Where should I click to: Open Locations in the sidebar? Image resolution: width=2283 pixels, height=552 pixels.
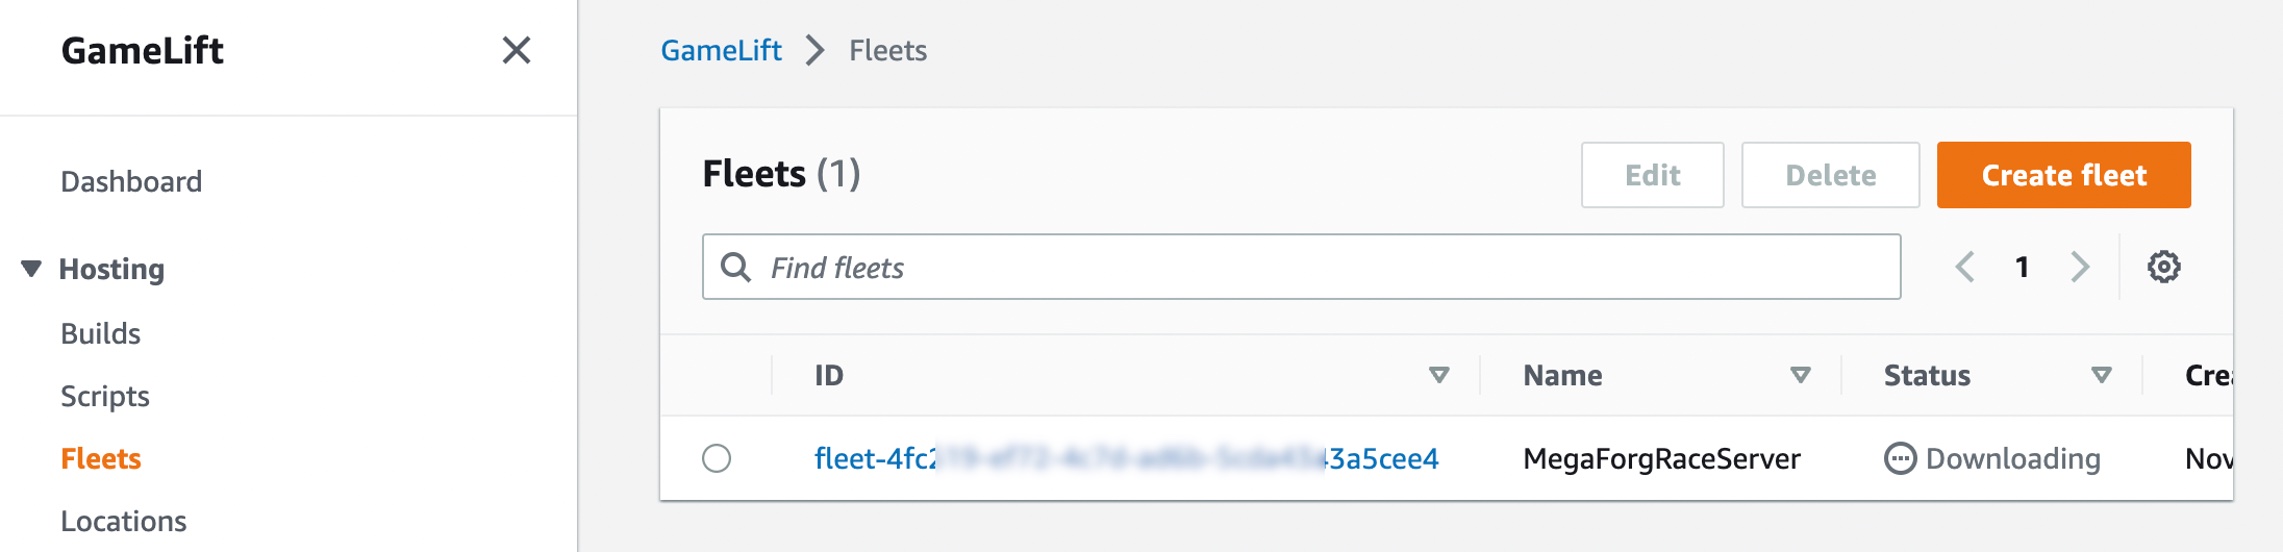pos(124,522)
